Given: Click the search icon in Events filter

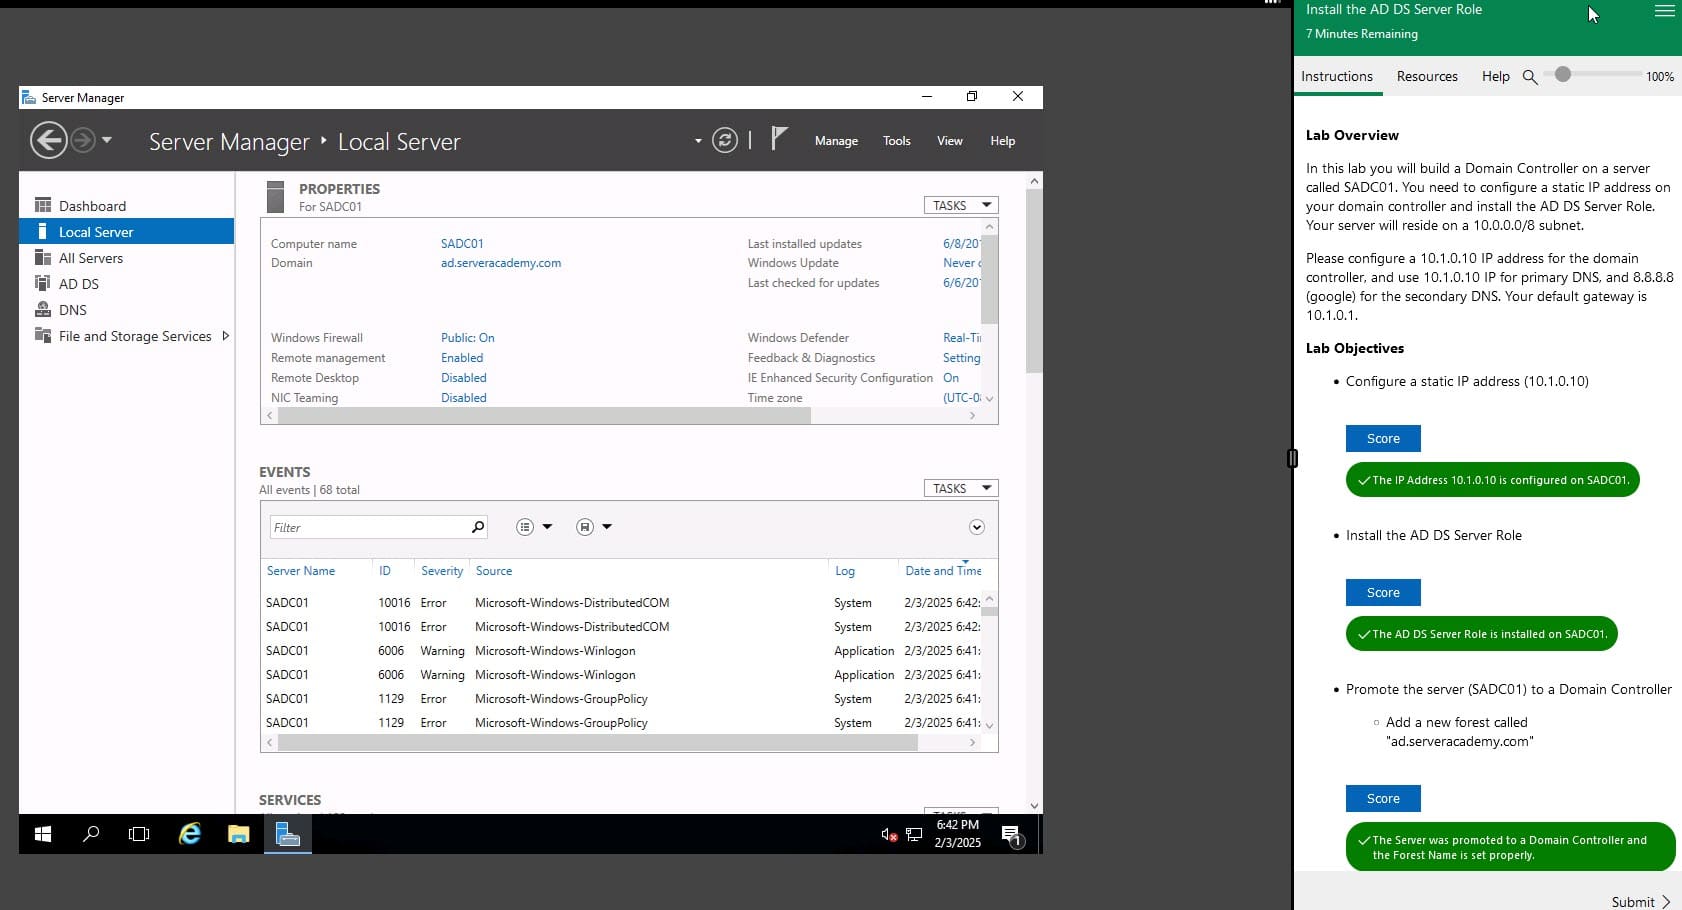Looking at the screenshot, I should [x=478, y=527].
